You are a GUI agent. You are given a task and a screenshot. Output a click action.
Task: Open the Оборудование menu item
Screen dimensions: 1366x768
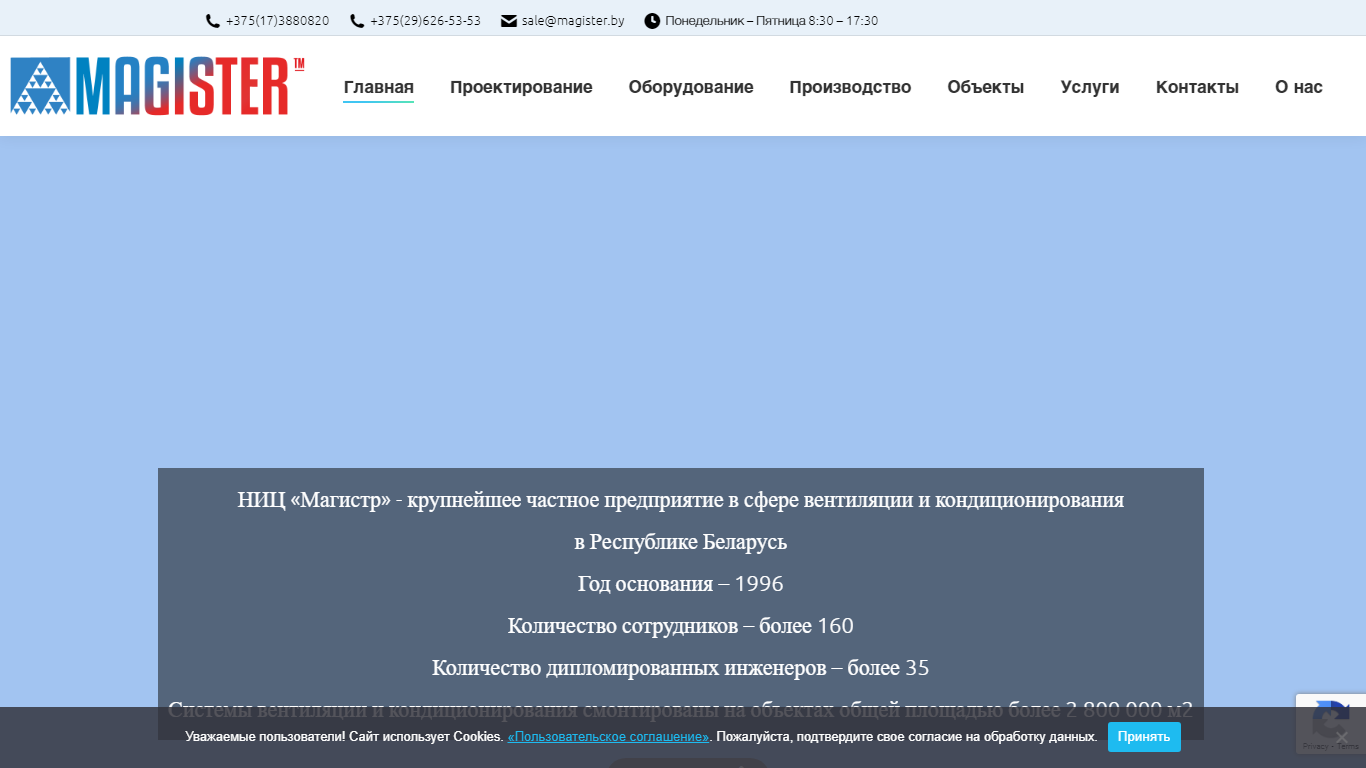(x=691, y=87)
